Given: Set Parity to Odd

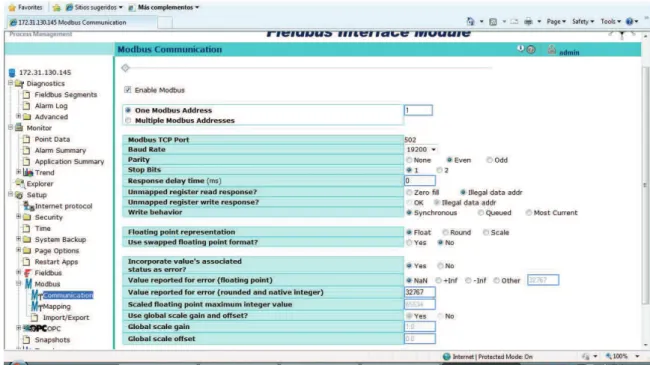Looking at the screenshot, I should (x=489, y=160).
